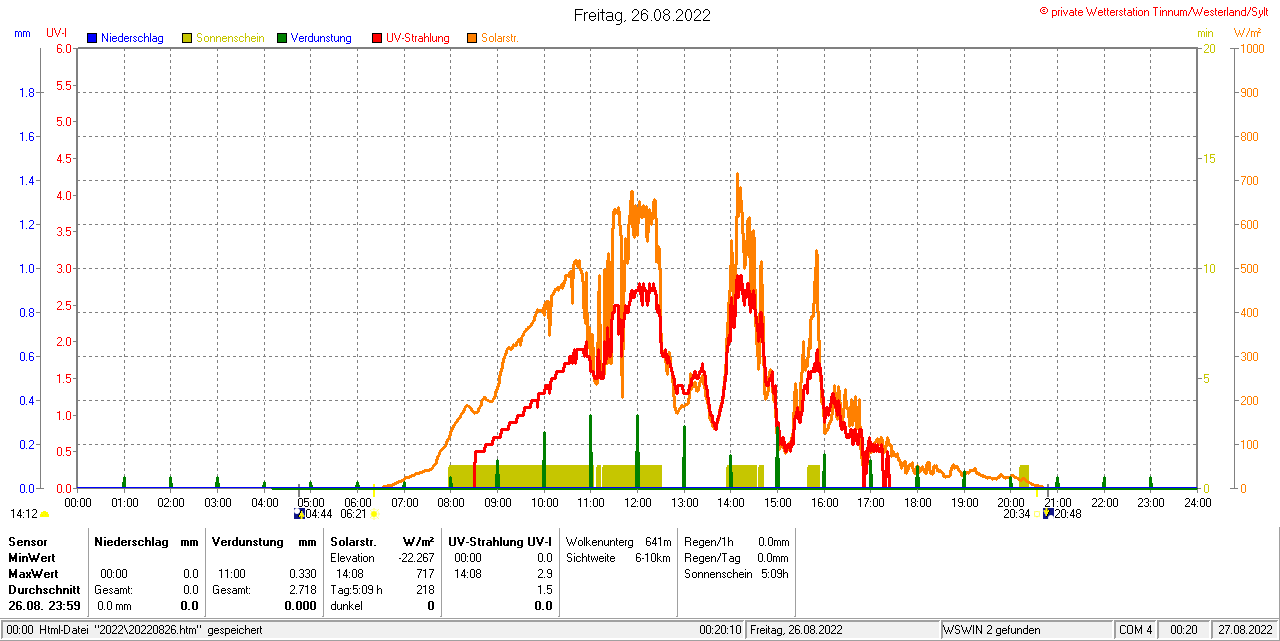Click the yellow min axis unit label
The image size is (1280, 641).
1205,33
